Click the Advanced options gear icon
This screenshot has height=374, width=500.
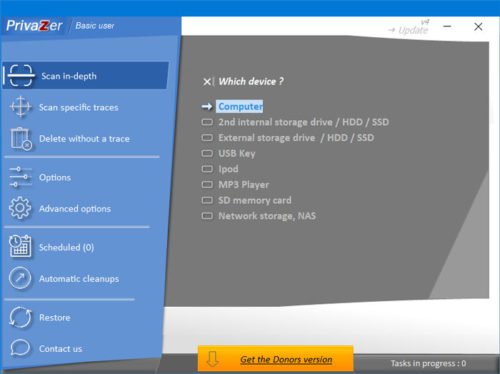20,208
